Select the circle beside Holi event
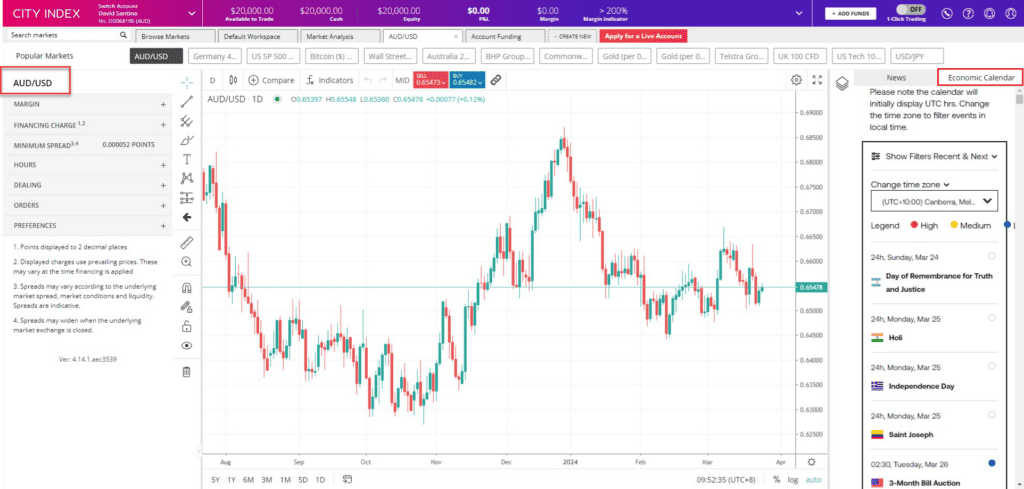The height and width of the screenshot is (489, 1024). click(x=992, y=318)
